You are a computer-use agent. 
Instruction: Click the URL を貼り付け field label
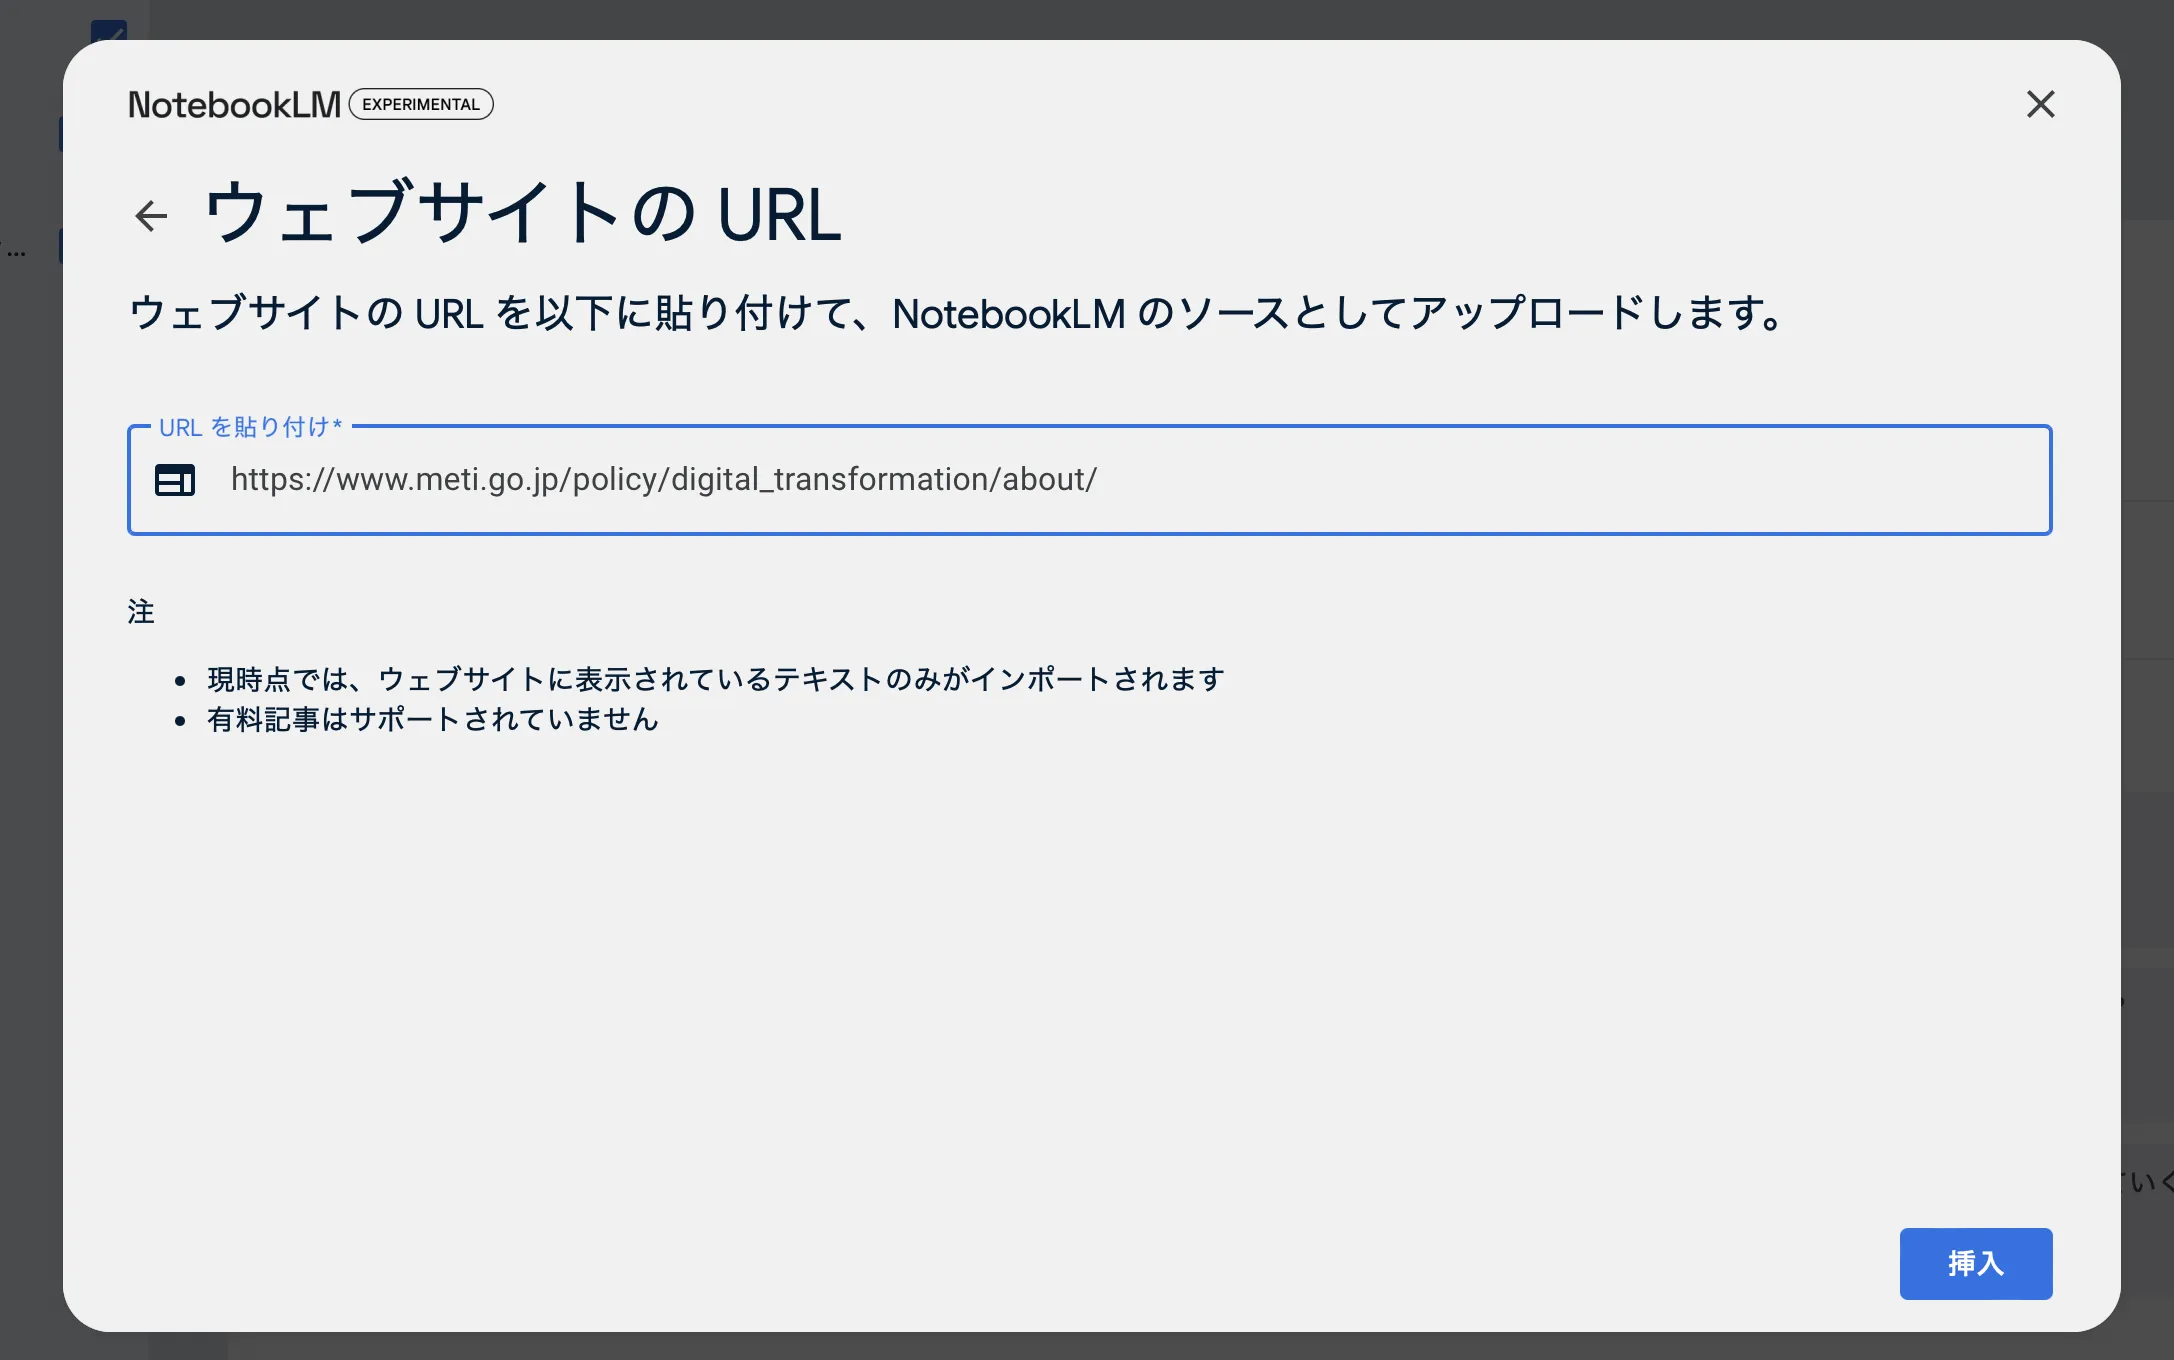pos(251,427)
